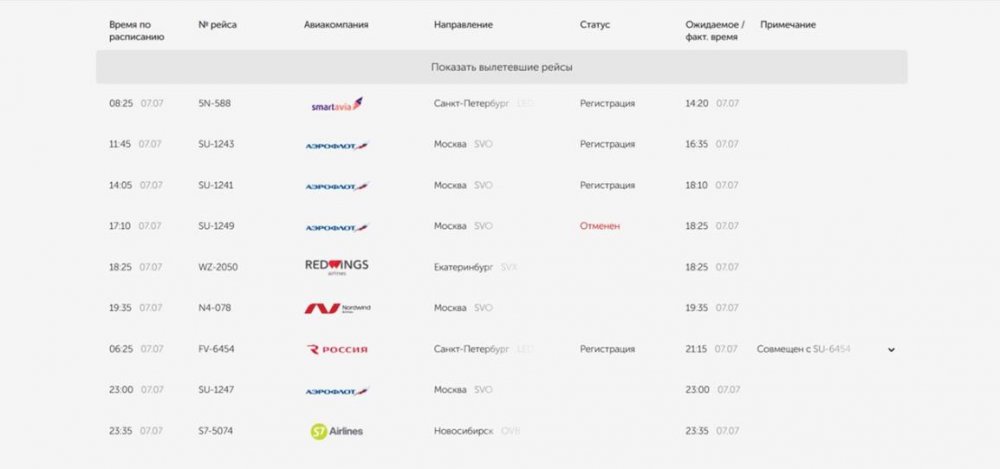Click the Отменен status of SU-1249
This screenshot has height=469, width=1000.
599,226
